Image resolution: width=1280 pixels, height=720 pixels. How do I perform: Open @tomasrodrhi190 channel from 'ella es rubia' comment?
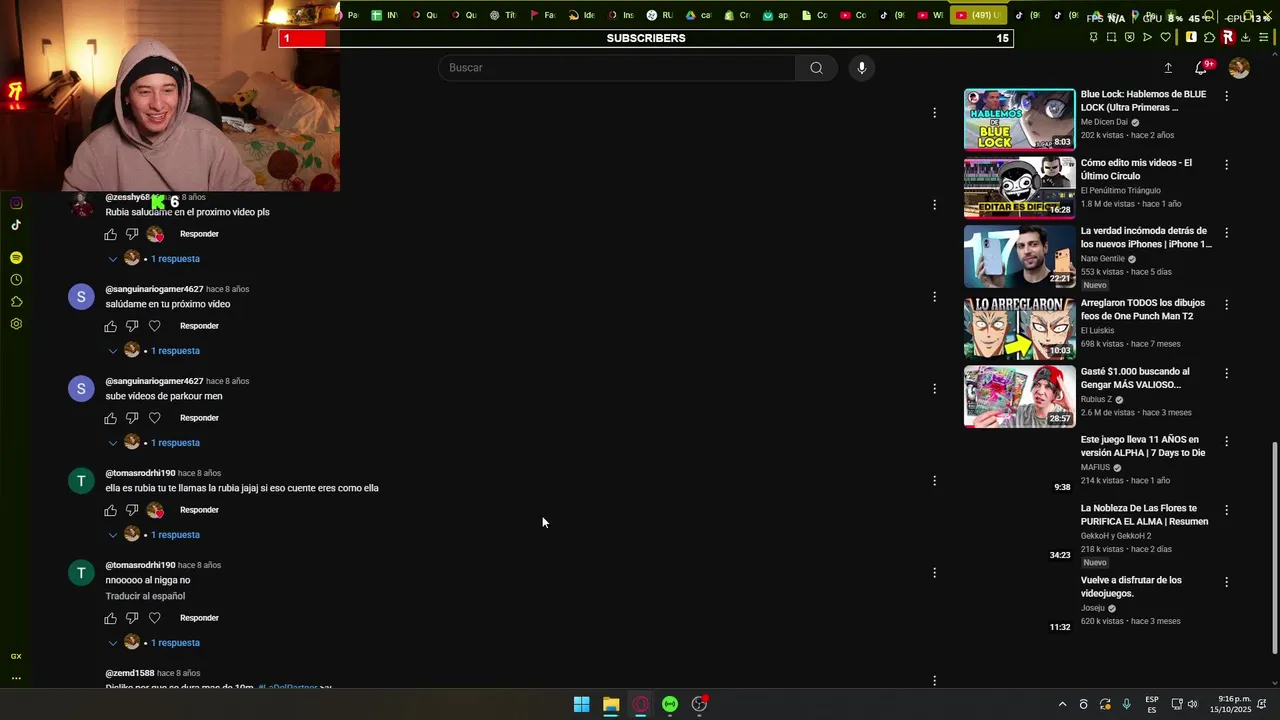140,473
